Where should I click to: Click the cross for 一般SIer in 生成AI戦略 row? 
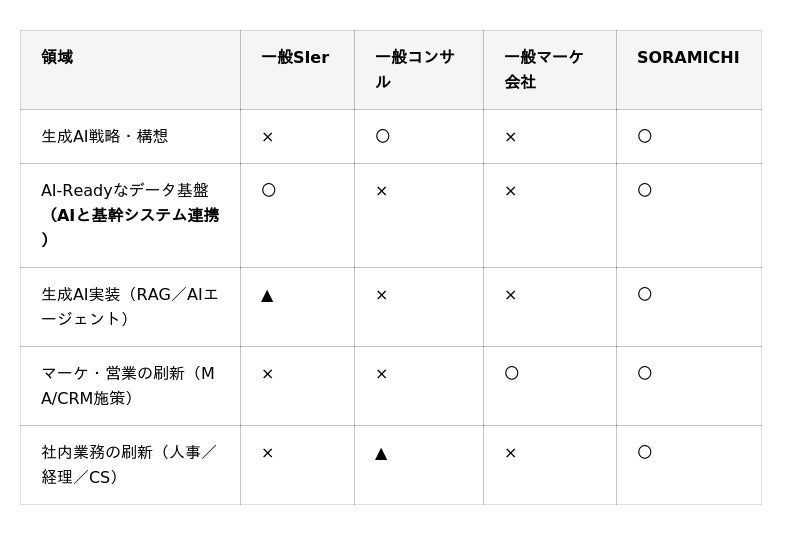coord(267,137)
